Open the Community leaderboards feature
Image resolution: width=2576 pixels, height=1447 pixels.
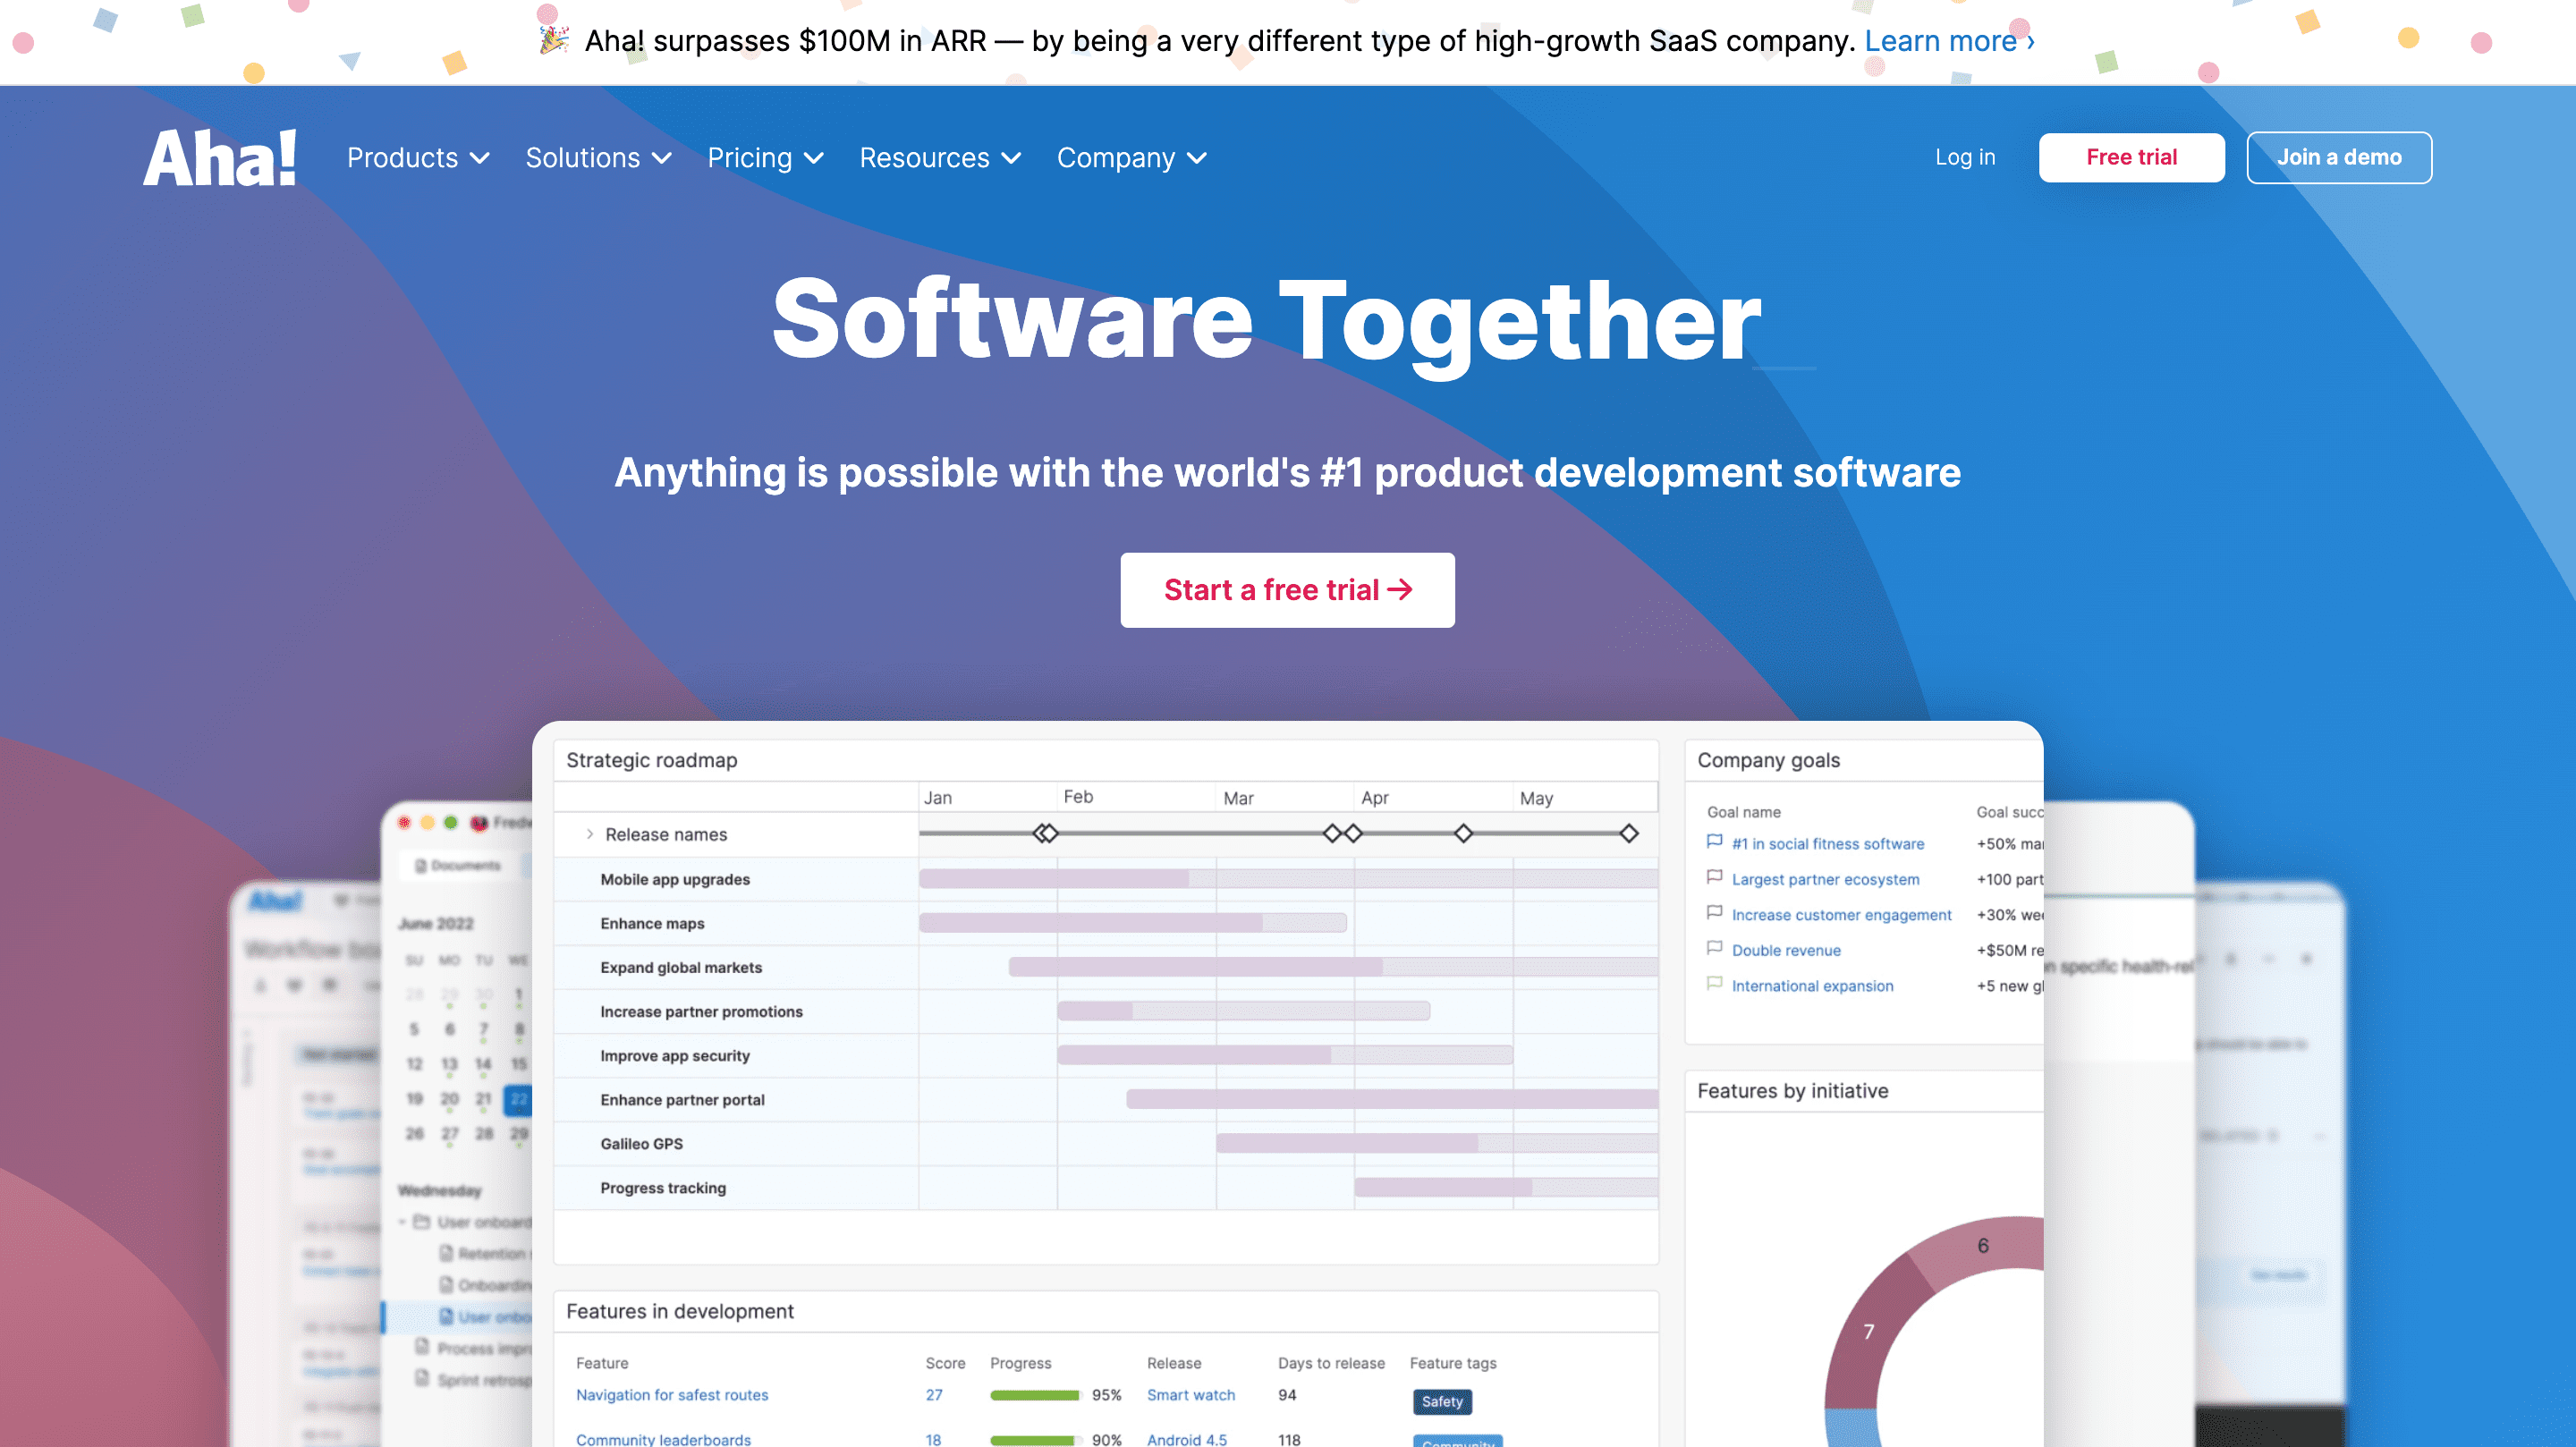pos(663,1439)
